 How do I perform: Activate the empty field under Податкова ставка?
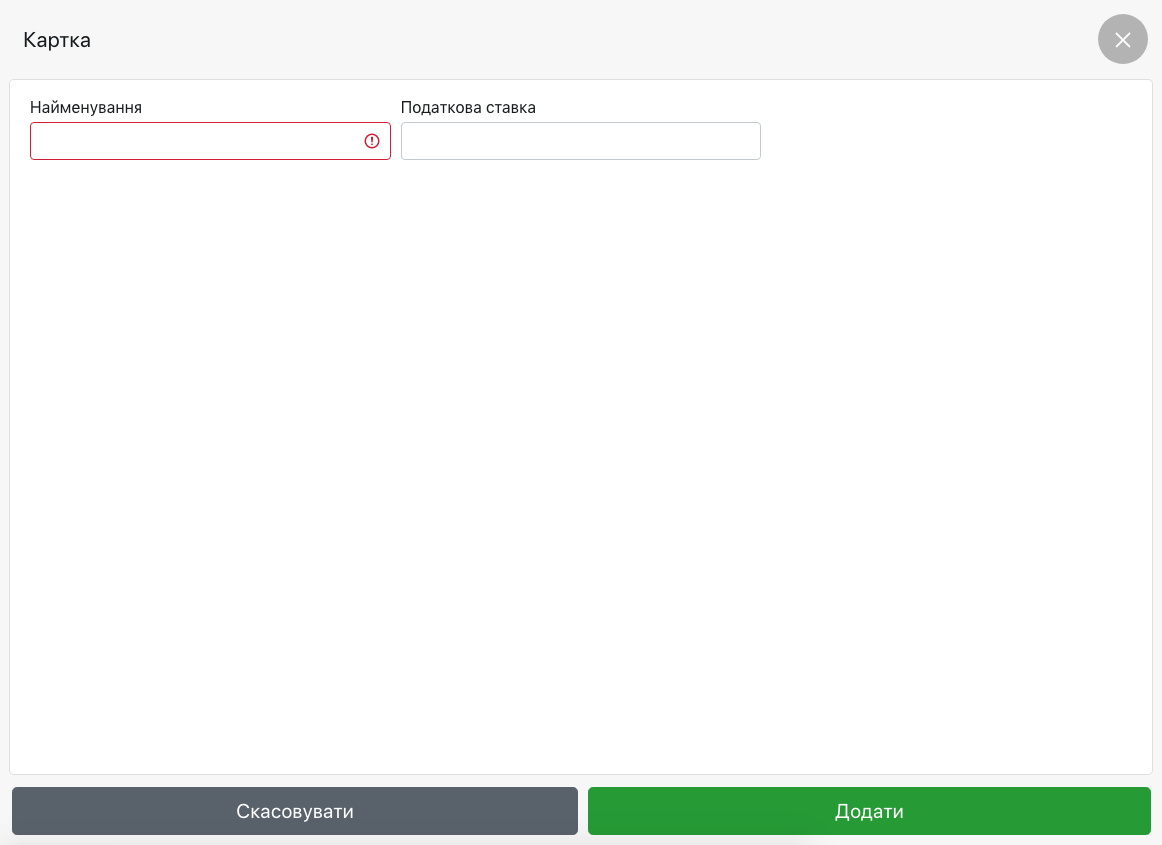coord(580,141)
